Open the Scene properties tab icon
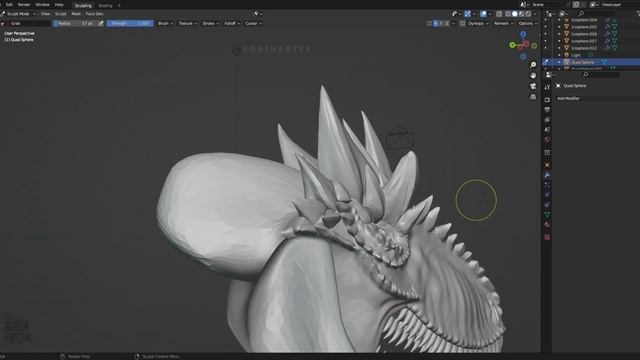Viewport: 640px width, 360px height. point(547,129)
